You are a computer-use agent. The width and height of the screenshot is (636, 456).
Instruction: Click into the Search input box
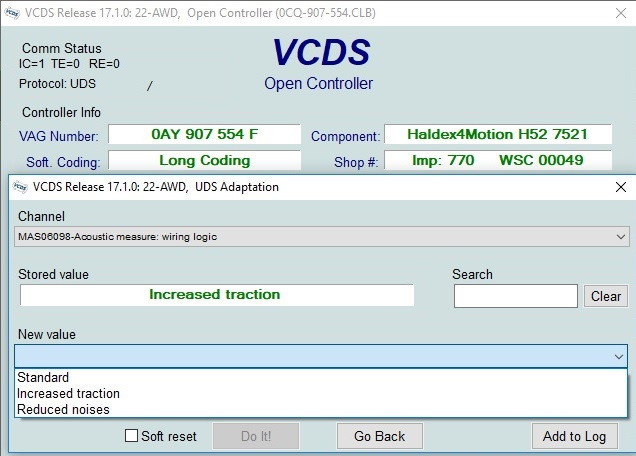pos(516,296)
